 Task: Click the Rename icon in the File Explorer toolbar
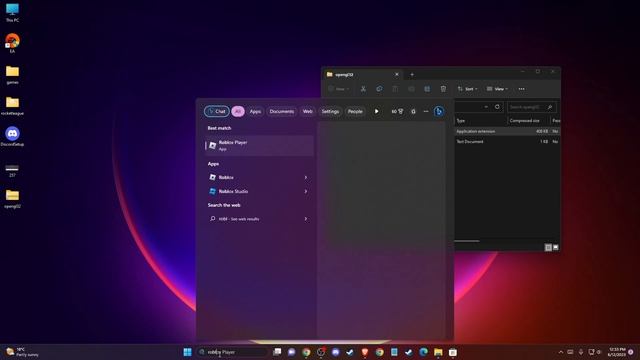point(411,89)
